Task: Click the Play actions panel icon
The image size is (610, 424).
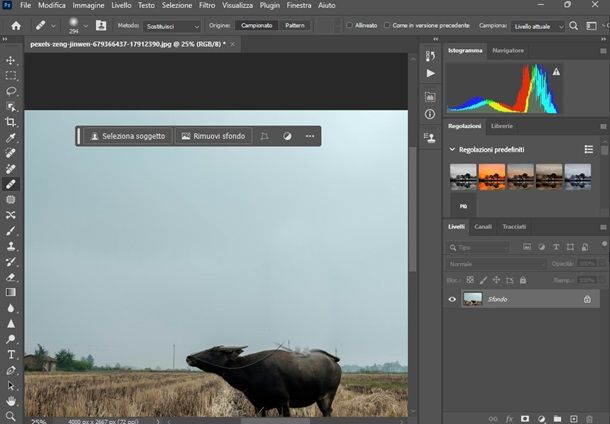Action: (x=430, y=73)
